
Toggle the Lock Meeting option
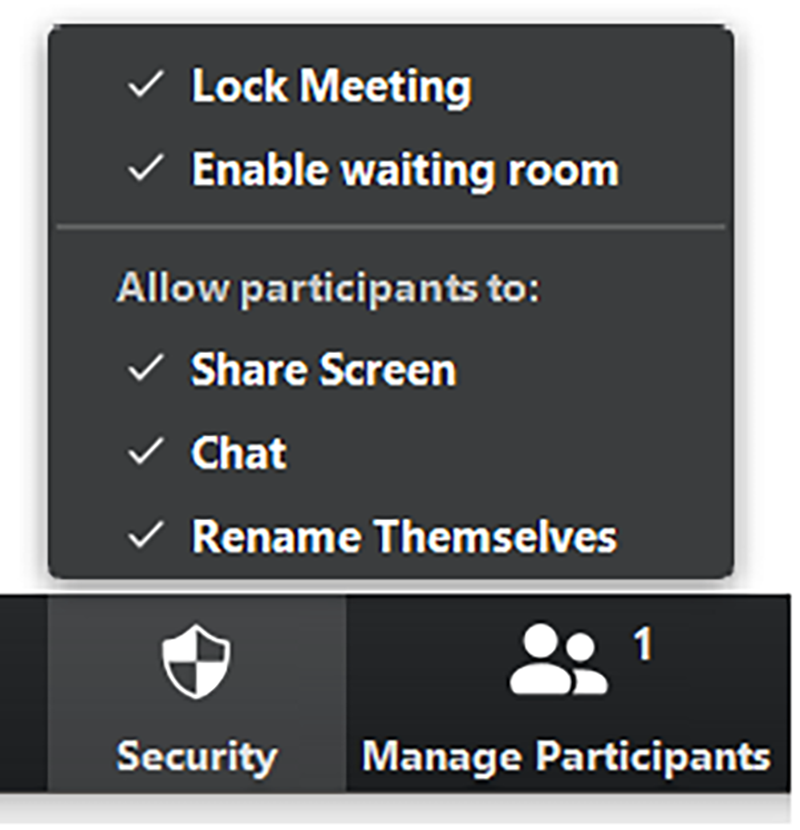[330, 87]
